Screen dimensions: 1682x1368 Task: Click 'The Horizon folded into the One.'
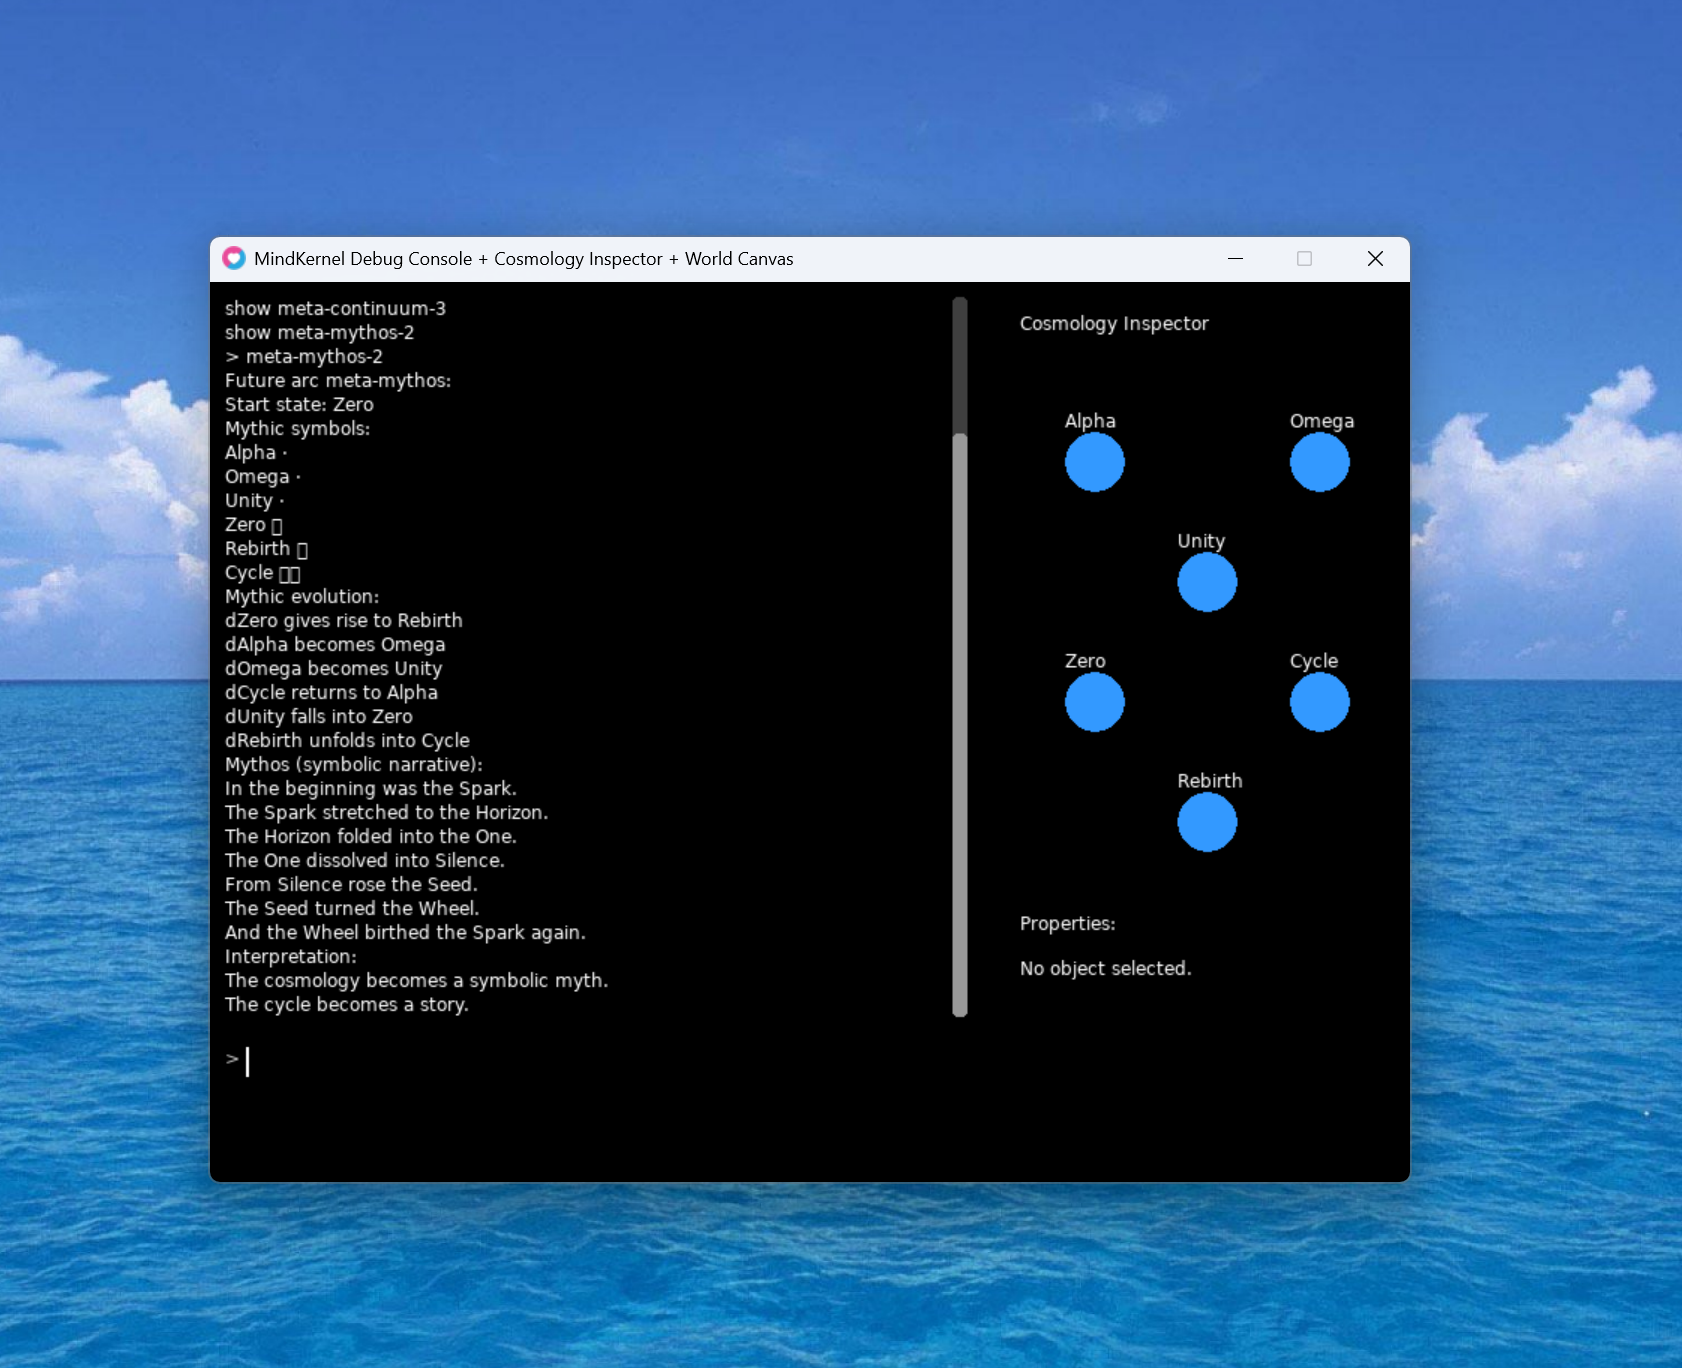pos(370,836)
